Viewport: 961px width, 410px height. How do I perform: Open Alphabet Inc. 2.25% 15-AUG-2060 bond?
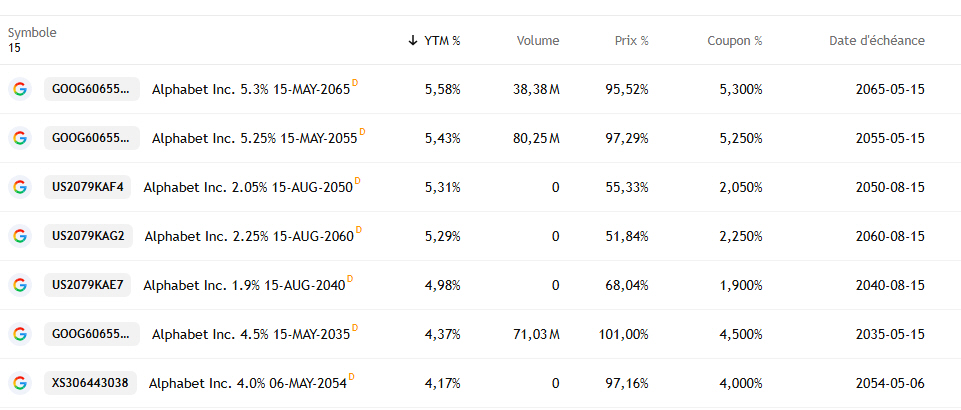[x=249, y=236]
